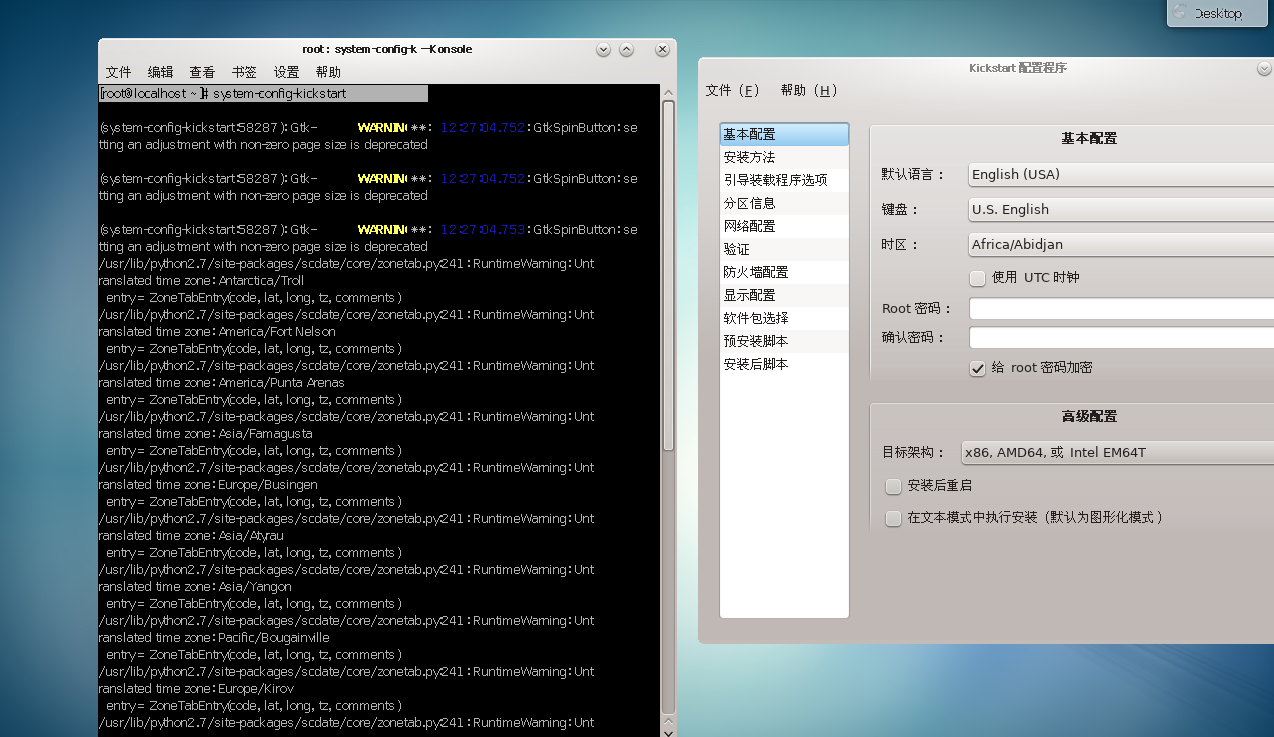Click the system-config-kickstart command line in terminal
The image size is (1274, 737).
coord(263,93)
